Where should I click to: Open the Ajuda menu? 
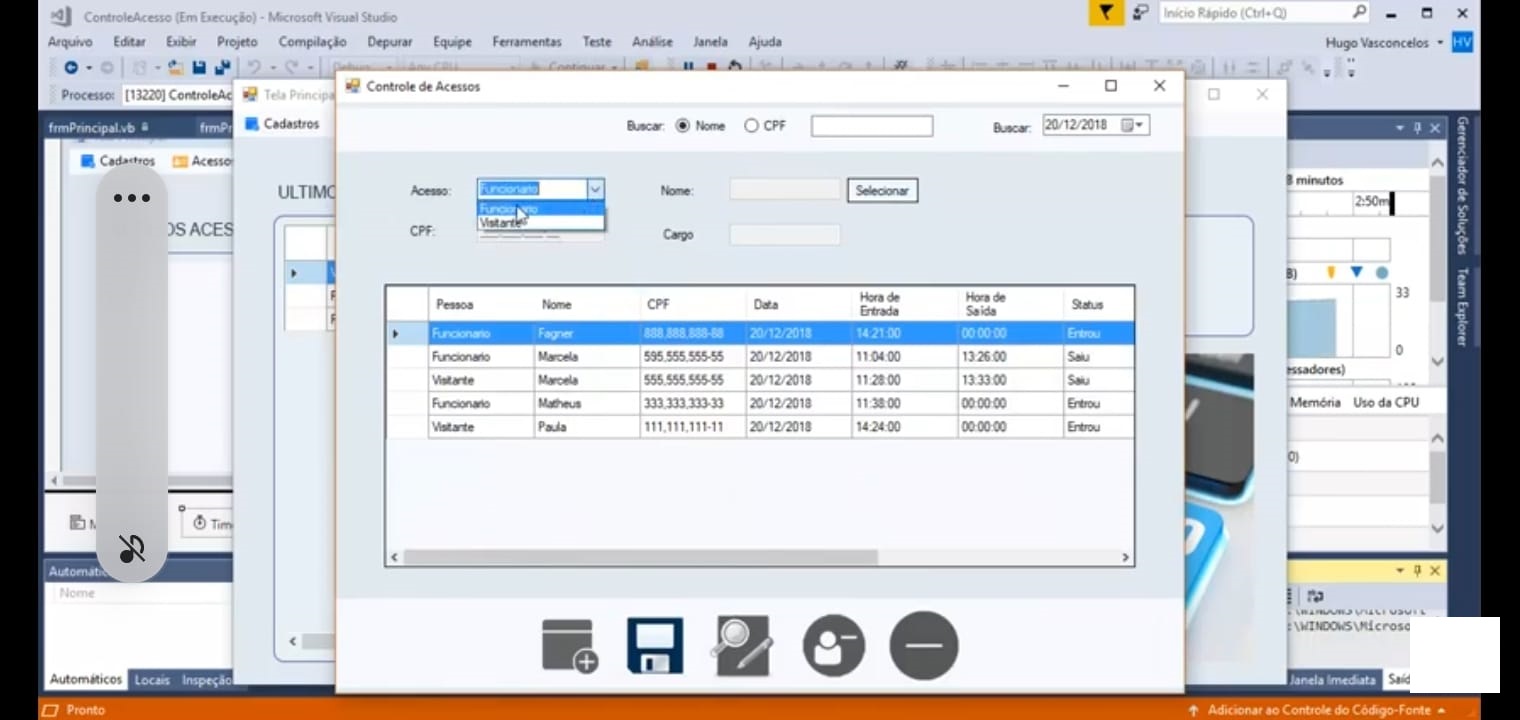click(765, 42)
